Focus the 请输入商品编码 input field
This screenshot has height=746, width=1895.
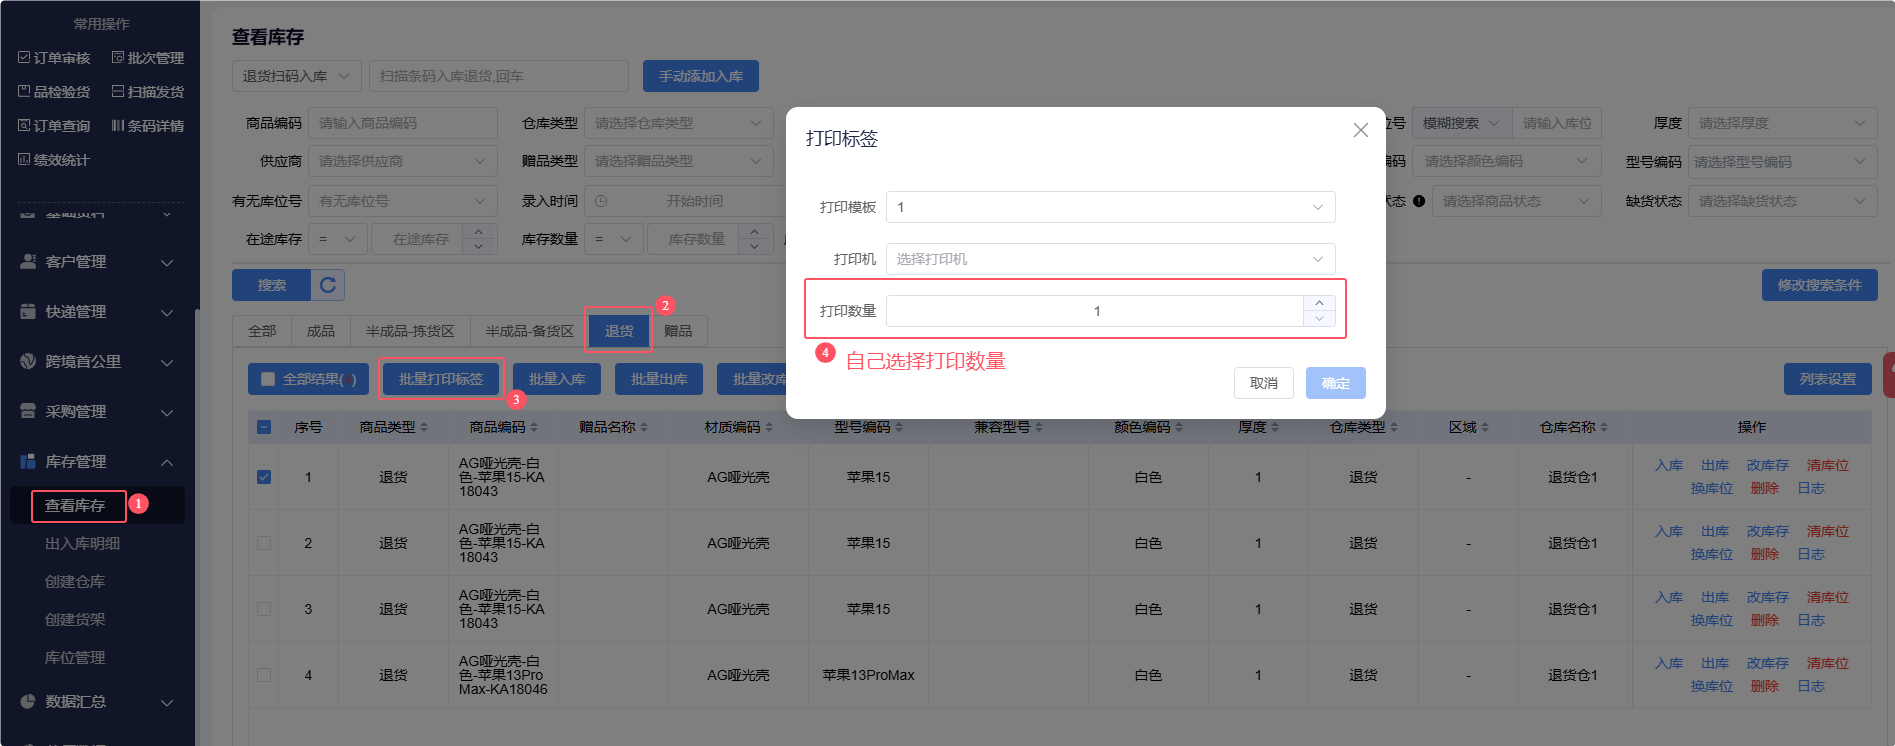tap(402, 123)
